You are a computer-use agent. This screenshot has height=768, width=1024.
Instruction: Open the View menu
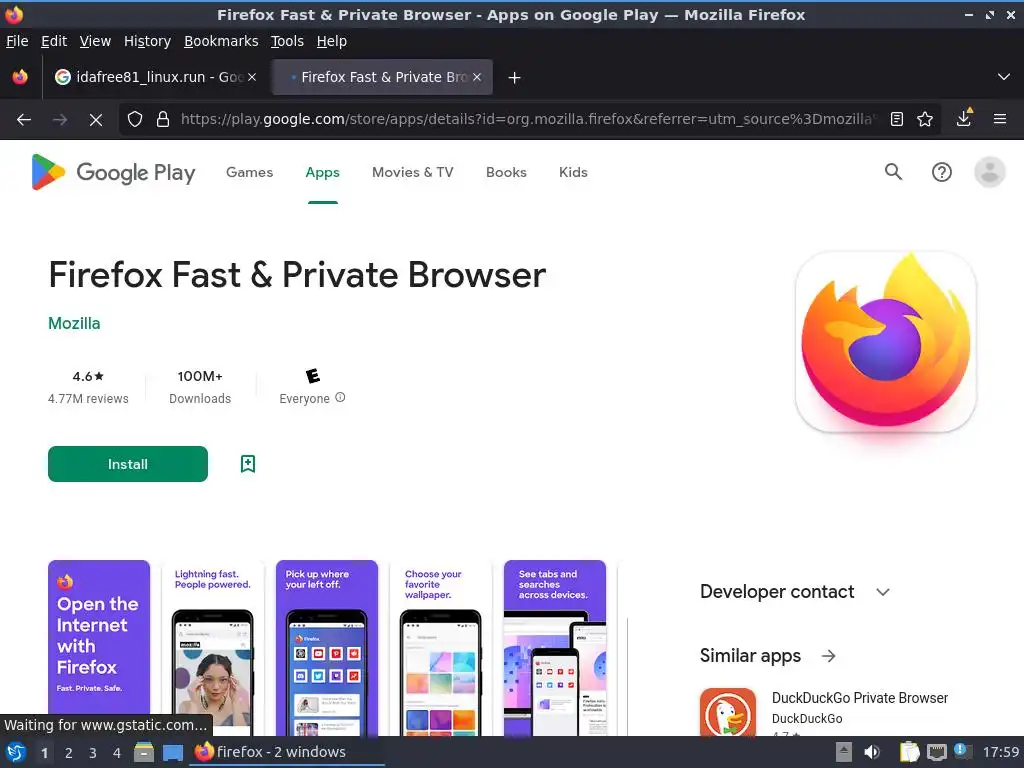click(x=95, y=41)
